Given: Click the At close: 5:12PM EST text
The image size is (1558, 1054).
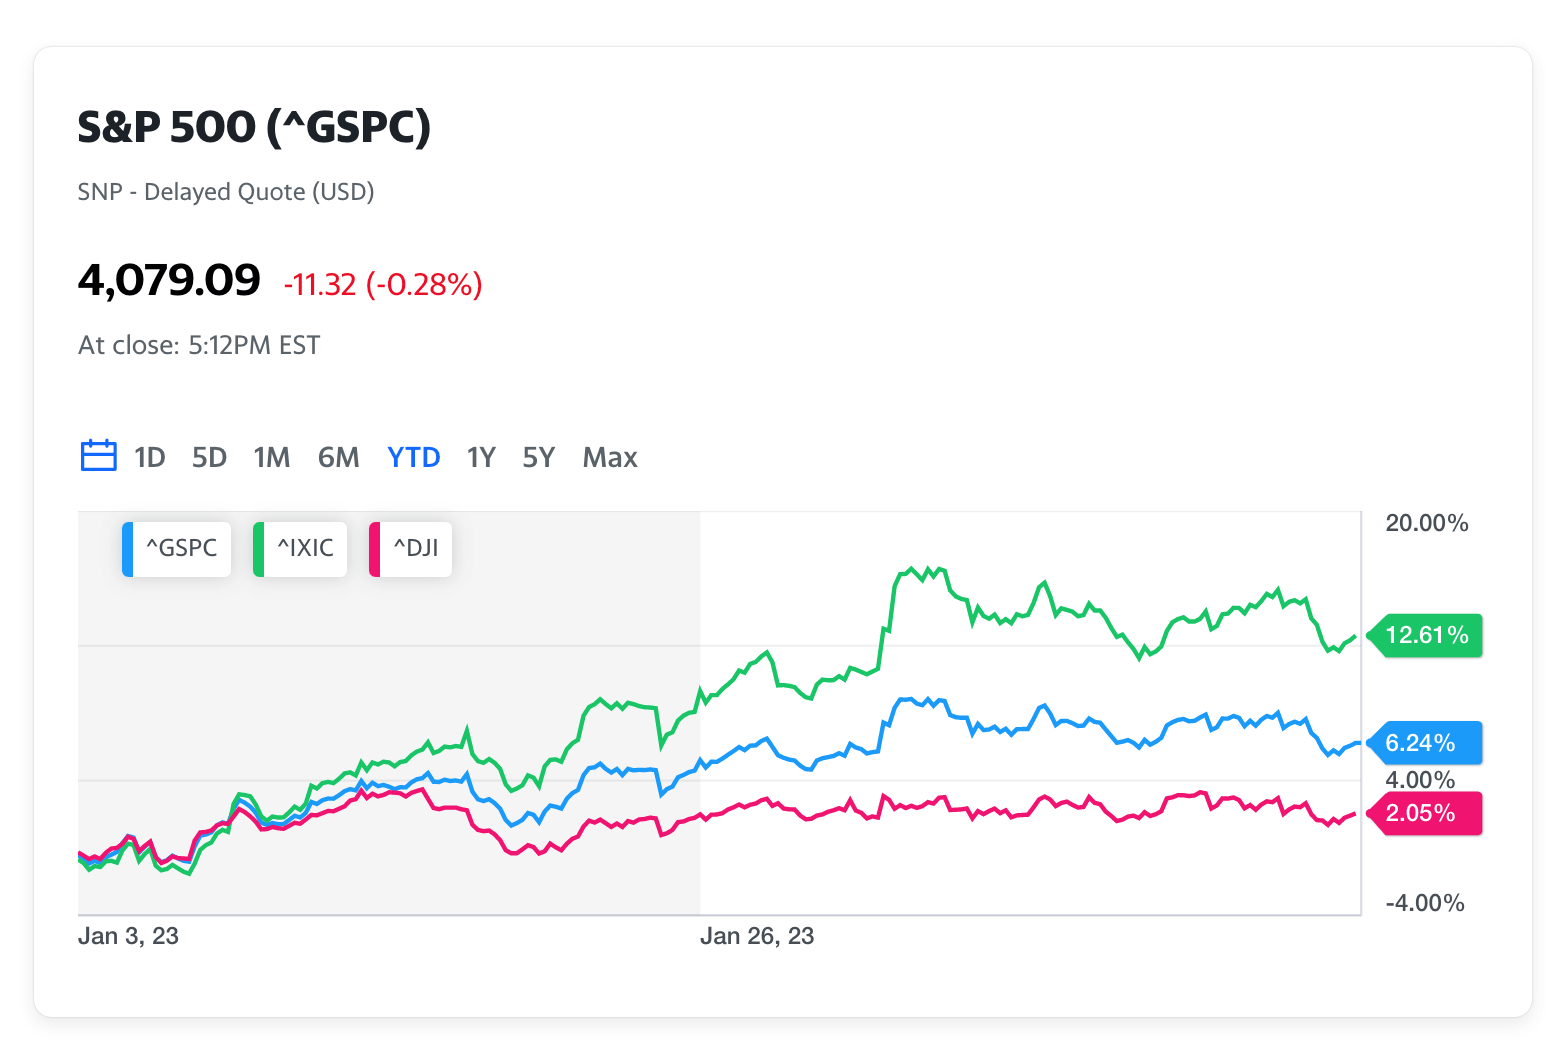Looking at the screenshot, I should click(199, 346).
